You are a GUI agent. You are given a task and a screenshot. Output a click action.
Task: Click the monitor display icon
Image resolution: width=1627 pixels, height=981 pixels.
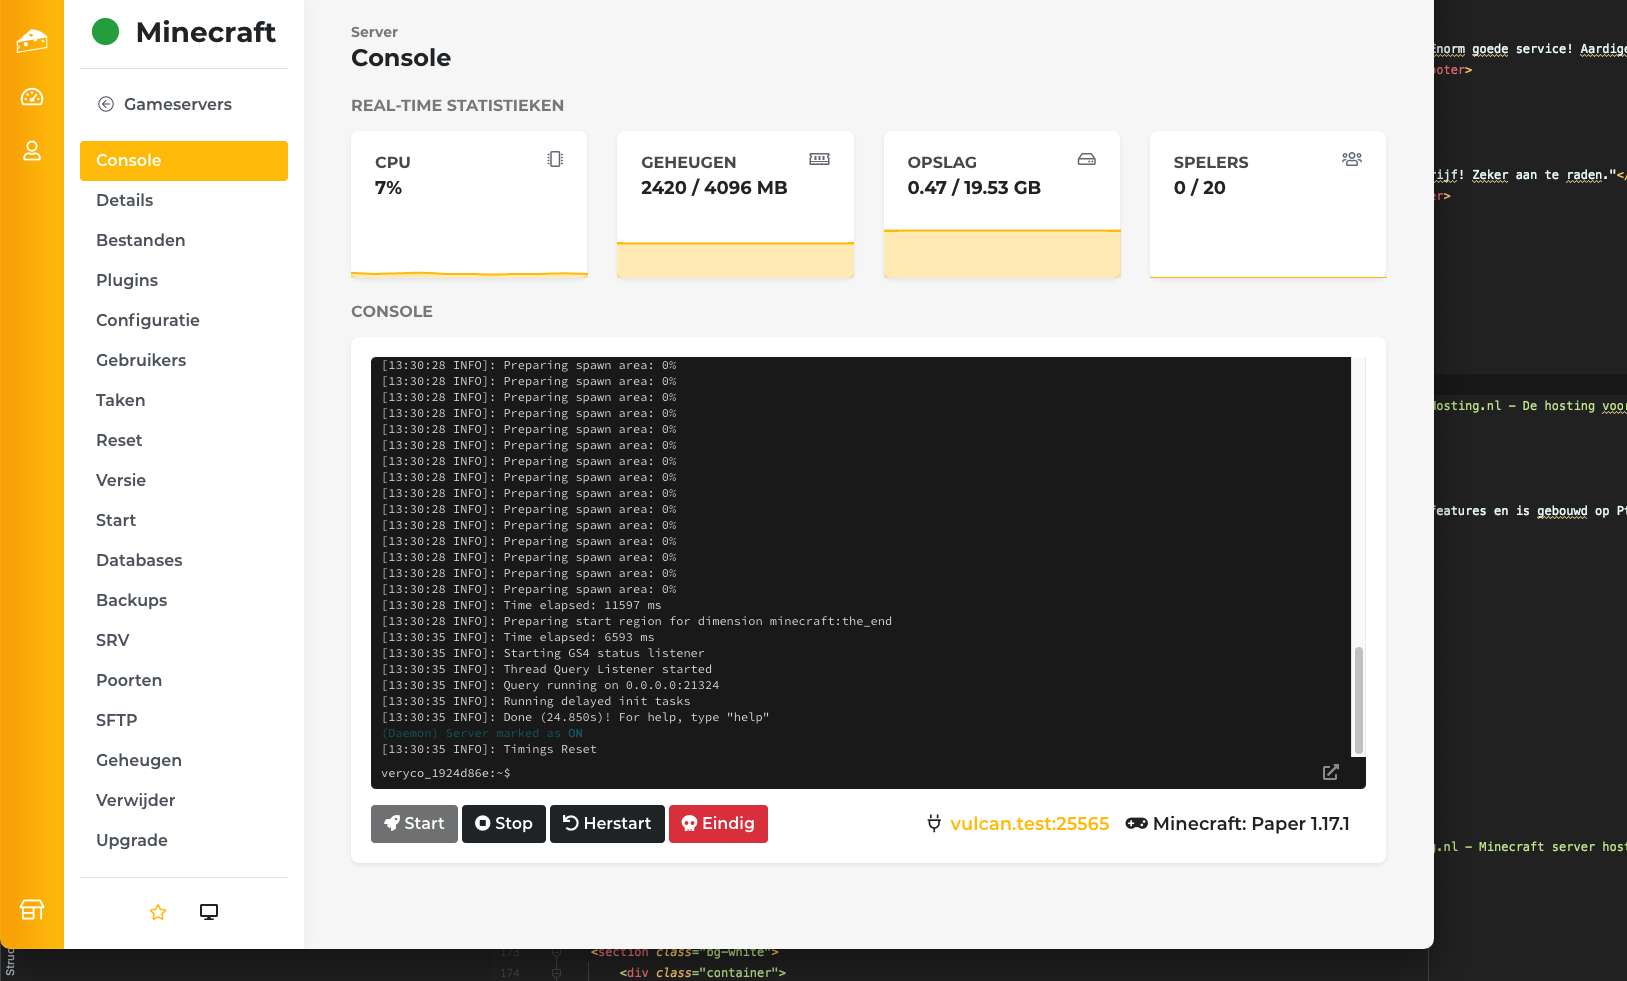tap(209, 912)
